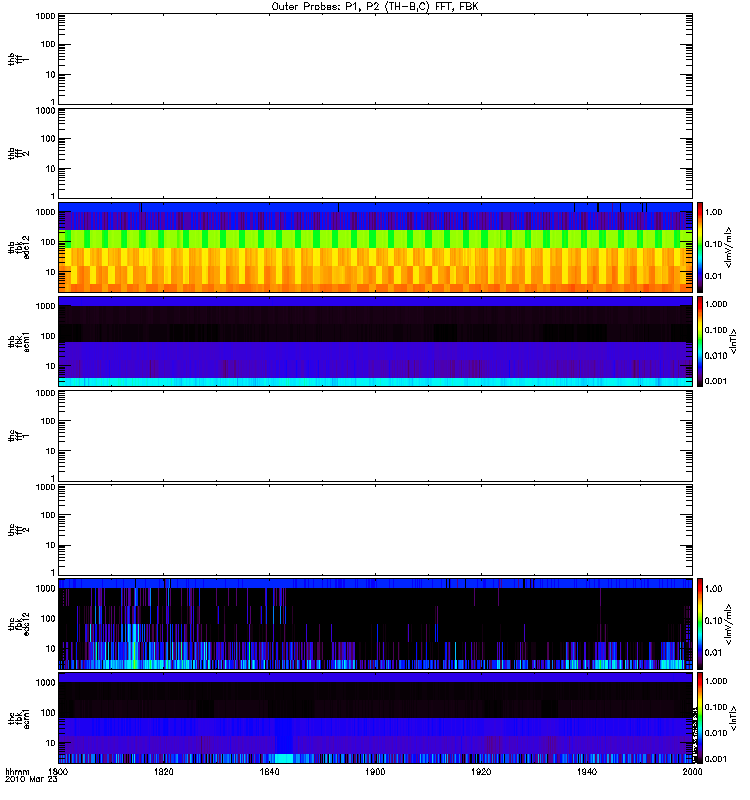
Task: Click the 'thc fbk edc12' axis label
Action: (18, 623)
